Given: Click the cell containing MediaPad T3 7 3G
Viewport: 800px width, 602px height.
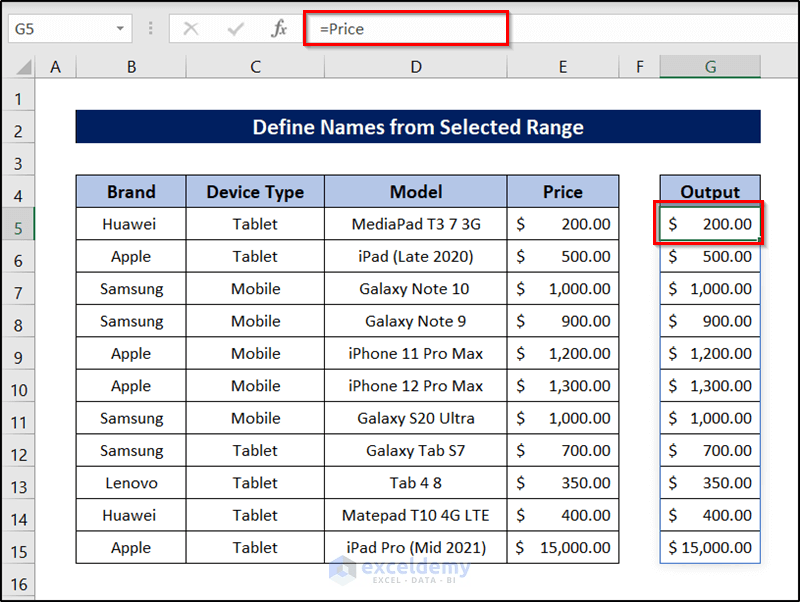Looking at the screenshot, I should point(415,224).
